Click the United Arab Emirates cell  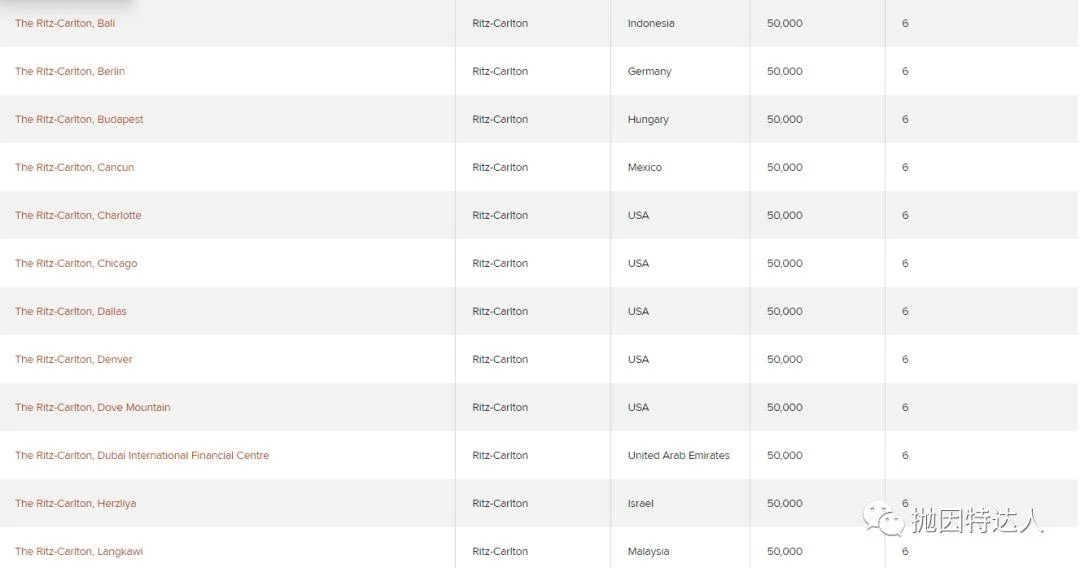(678, 456)
